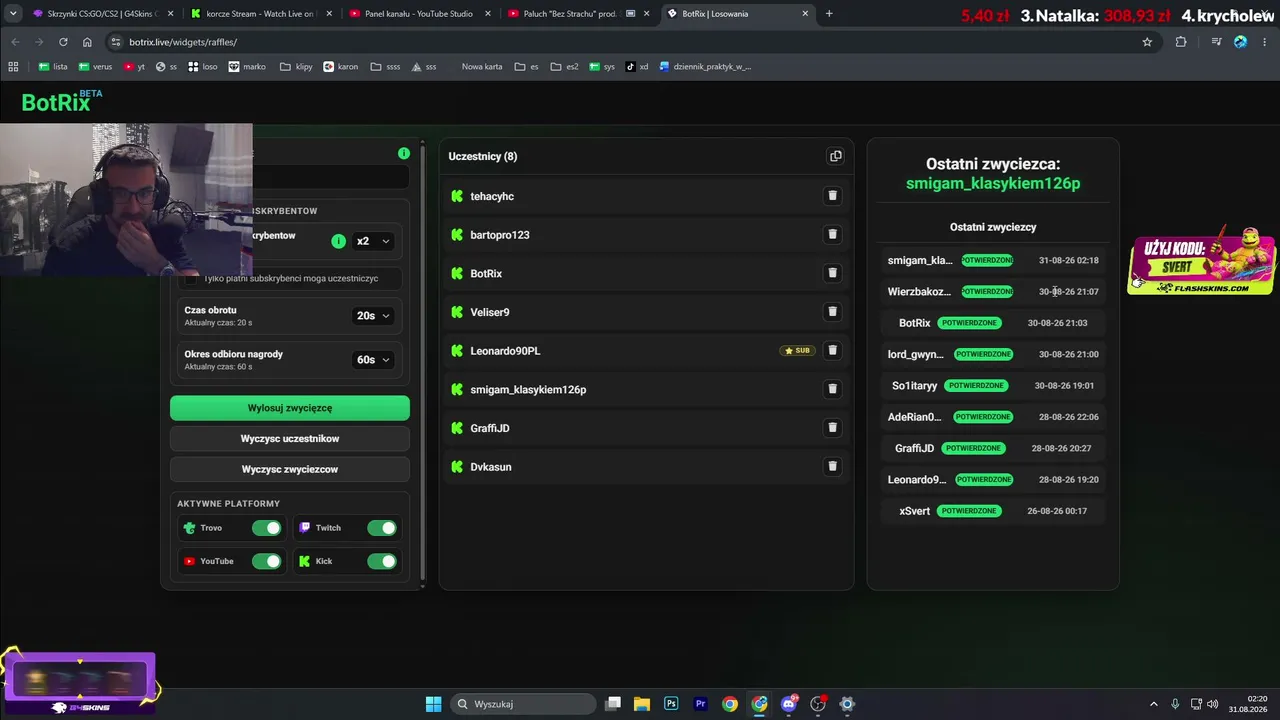Open Premiere Pro from the taskbar
Screen dimensions: 1280x720
click(x=701, y=704)
